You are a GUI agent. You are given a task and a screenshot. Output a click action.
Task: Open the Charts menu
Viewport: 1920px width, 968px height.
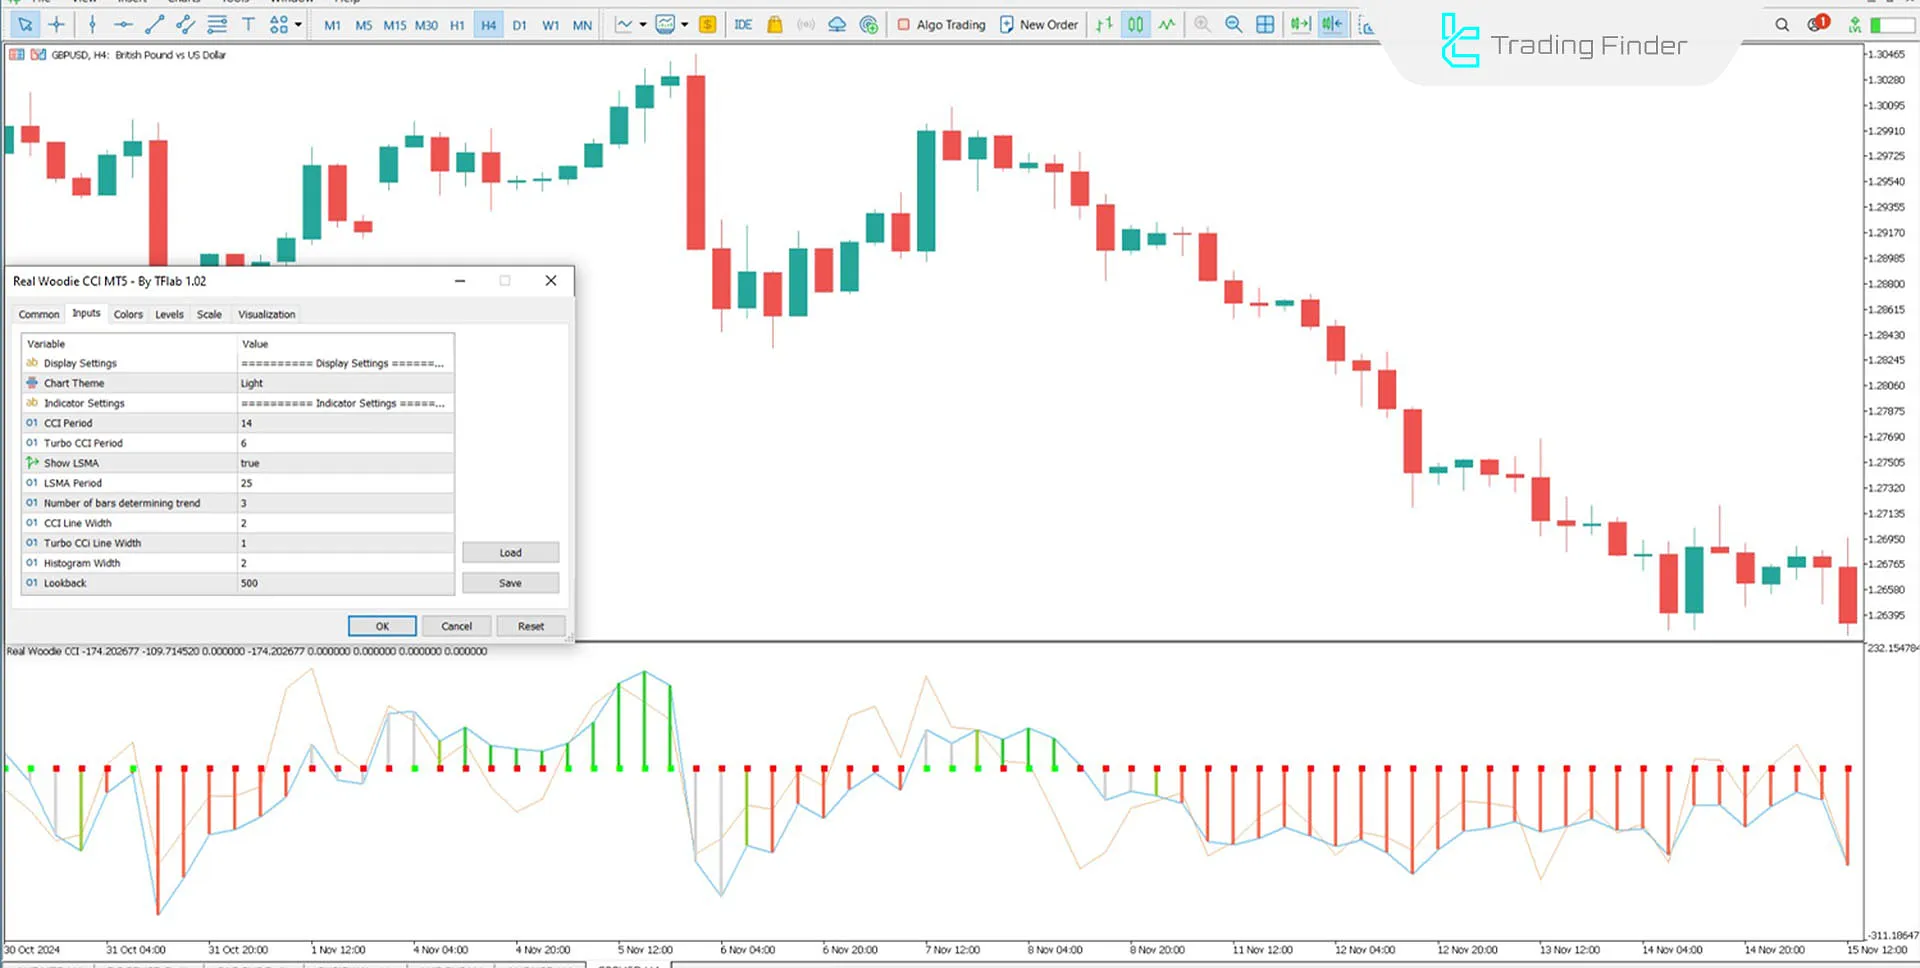(185, 2)
